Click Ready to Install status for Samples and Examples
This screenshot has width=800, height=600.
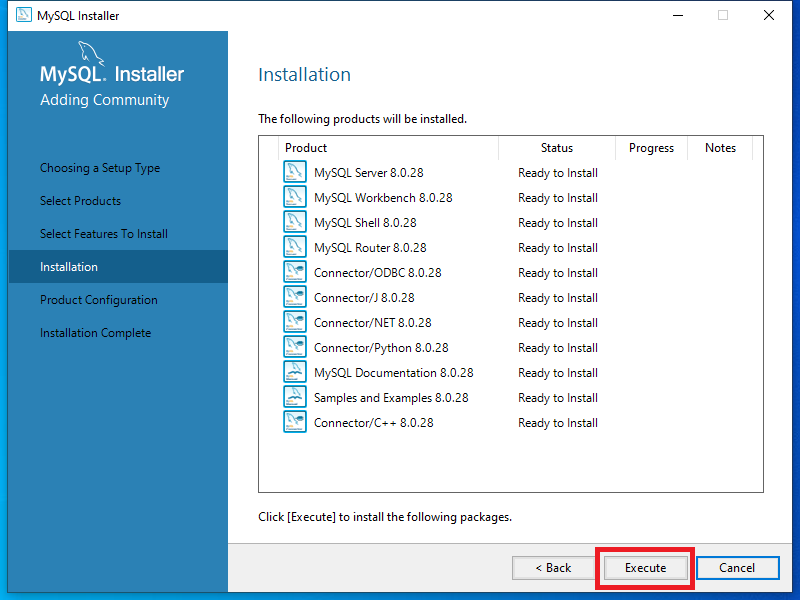[x=558, y=398]
